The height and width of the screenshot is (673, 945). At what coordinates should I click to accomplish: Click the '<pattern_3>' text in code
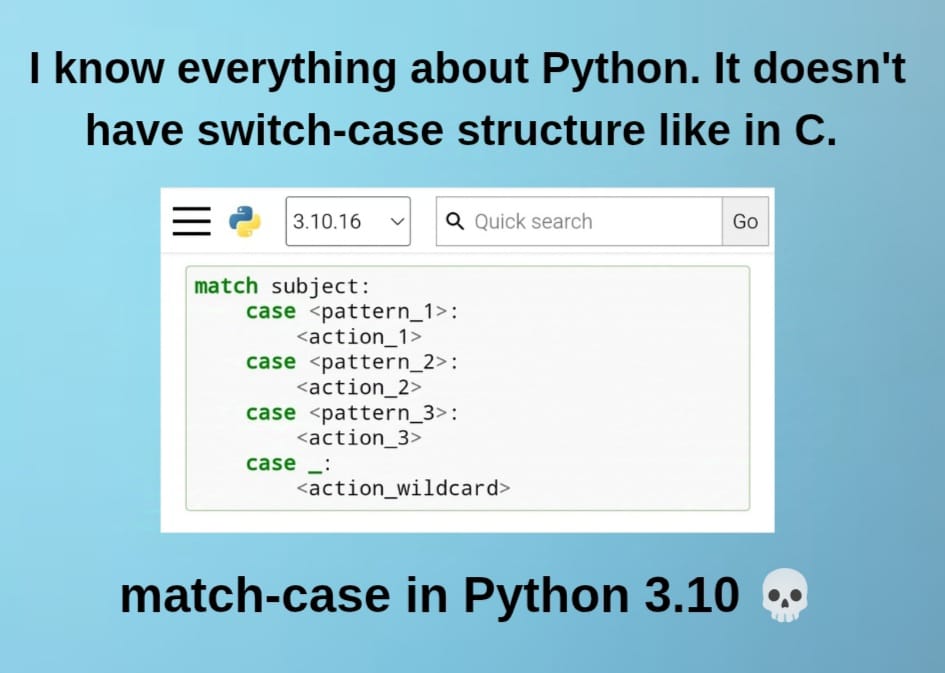378,413
